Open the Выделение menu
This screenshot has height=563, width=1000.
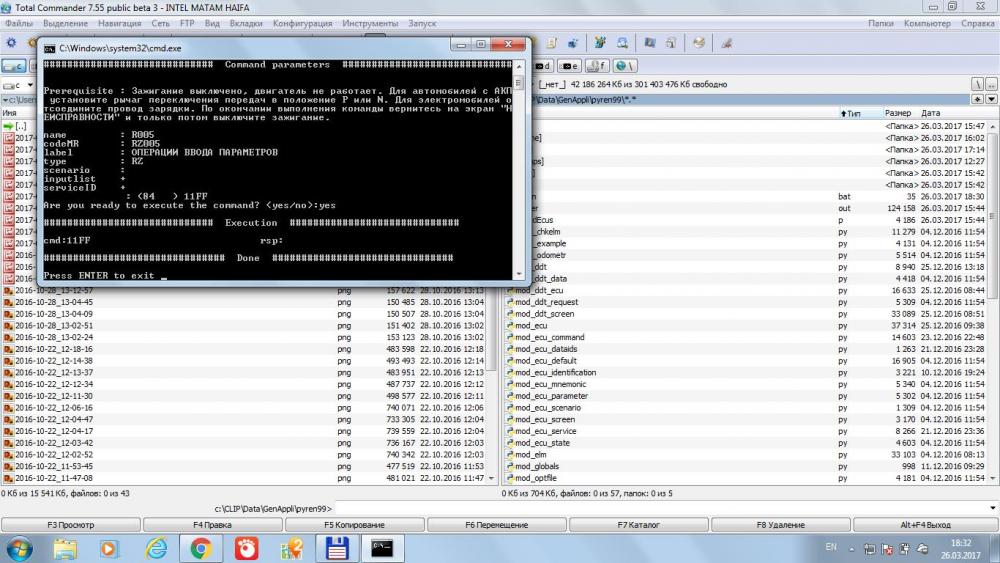click(66, 23)
